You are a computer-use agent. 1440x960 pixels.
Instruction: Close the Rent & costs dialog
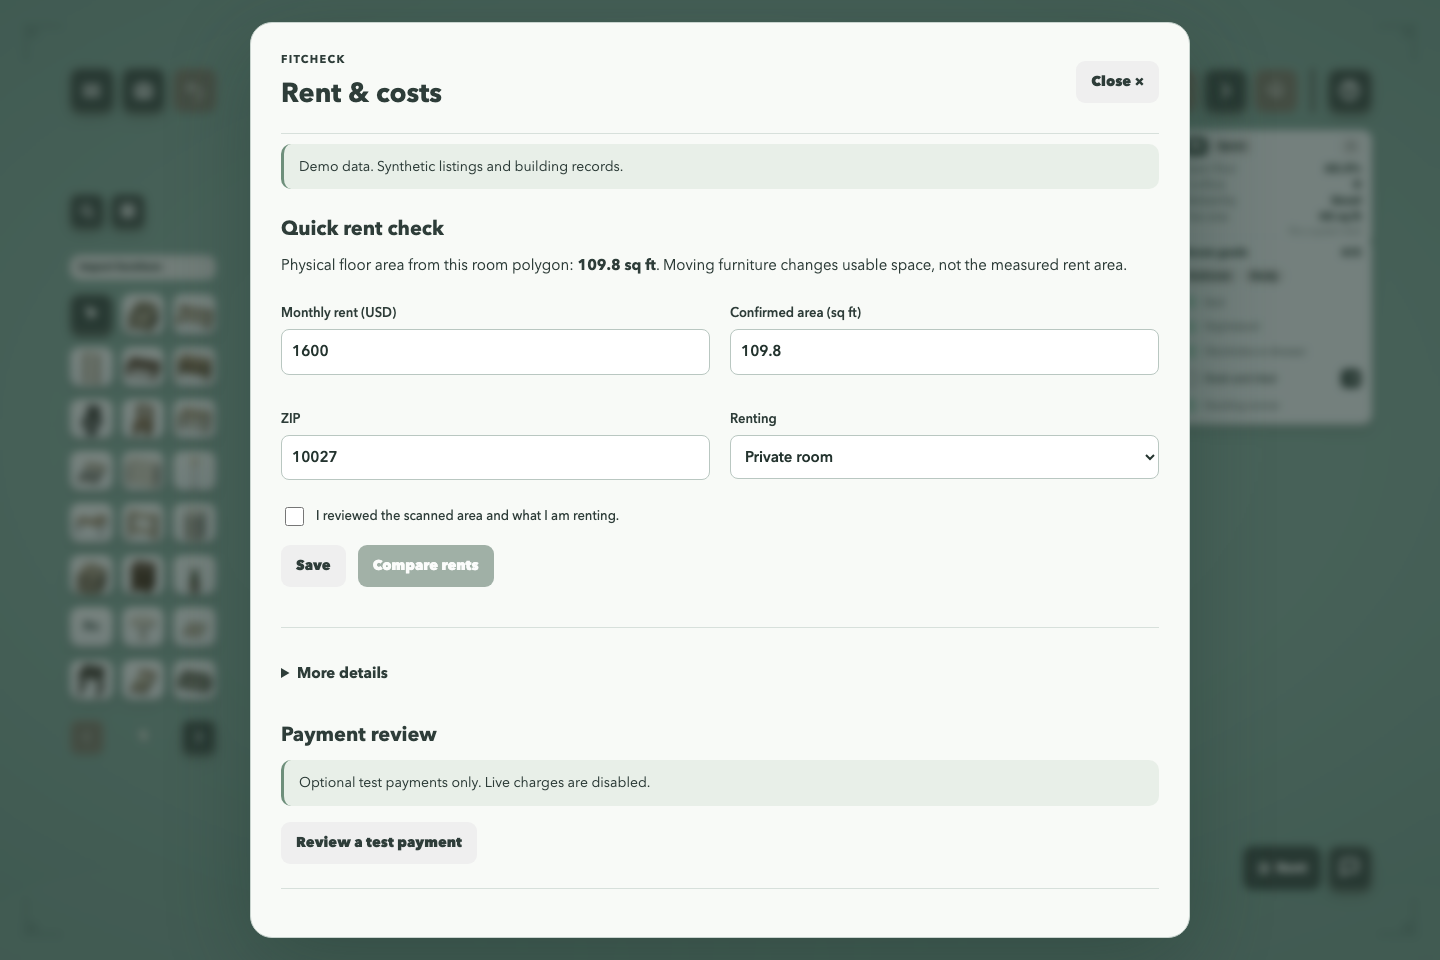pyautogui.click(x=1117, y=82)
